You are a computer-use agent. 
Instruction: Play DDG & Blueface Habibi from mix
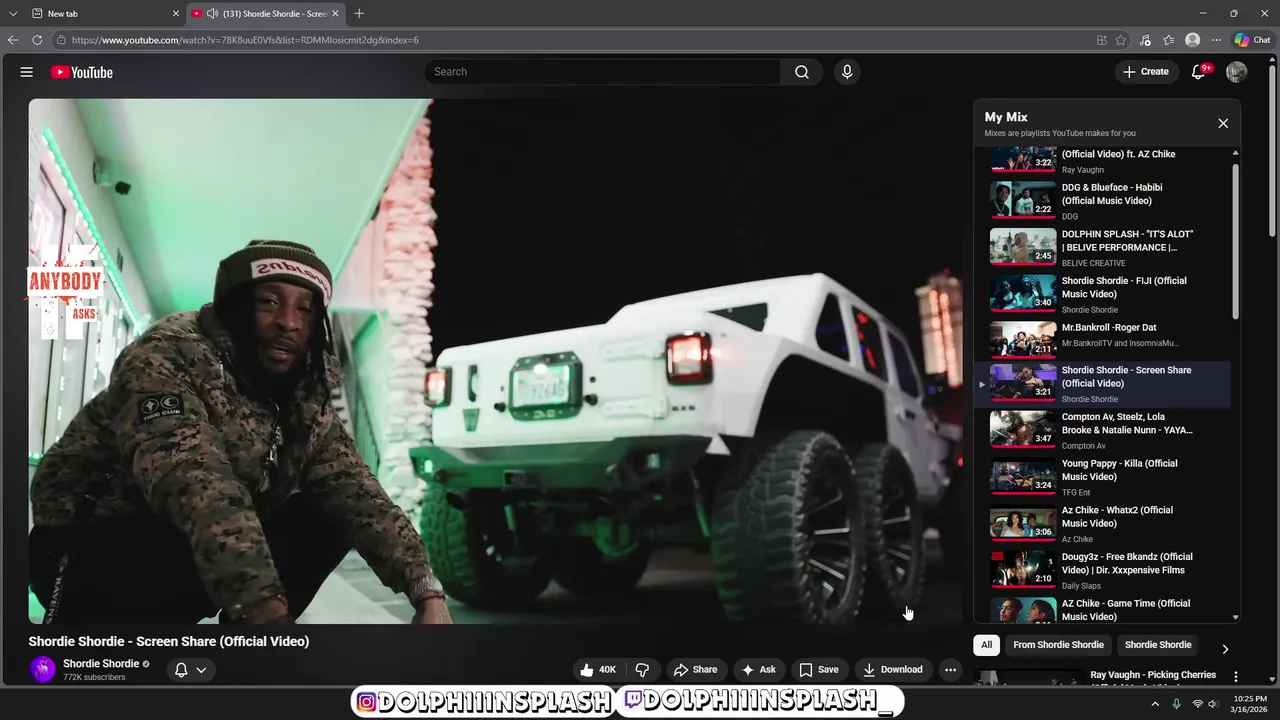pos(1103,201)
